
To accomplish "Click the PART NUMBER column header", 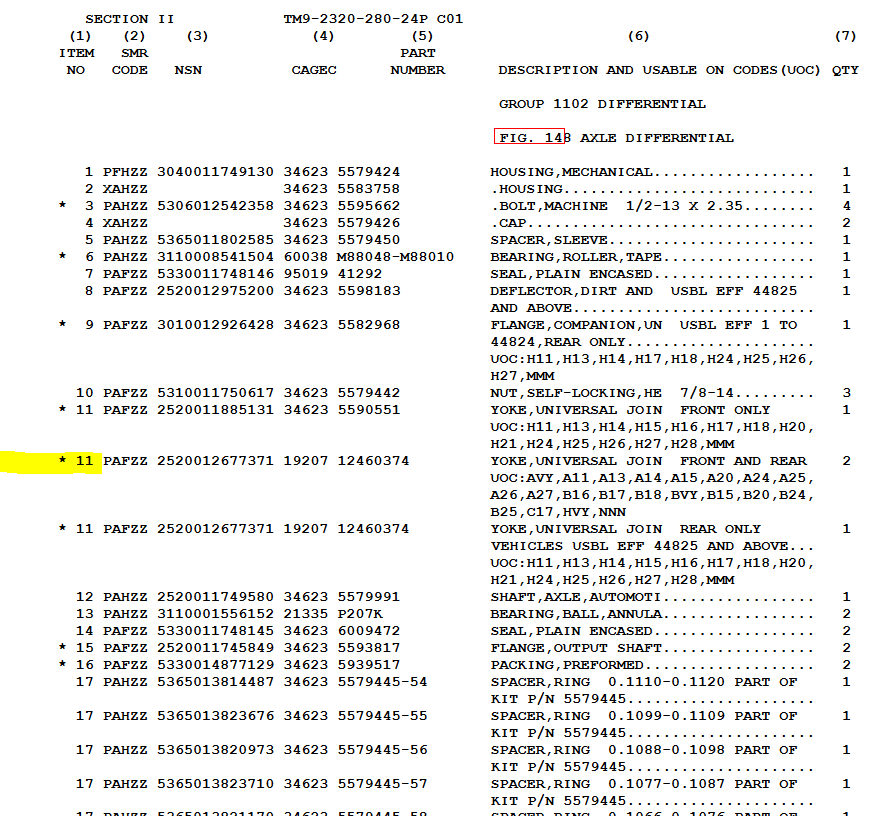I will [418, 61].
